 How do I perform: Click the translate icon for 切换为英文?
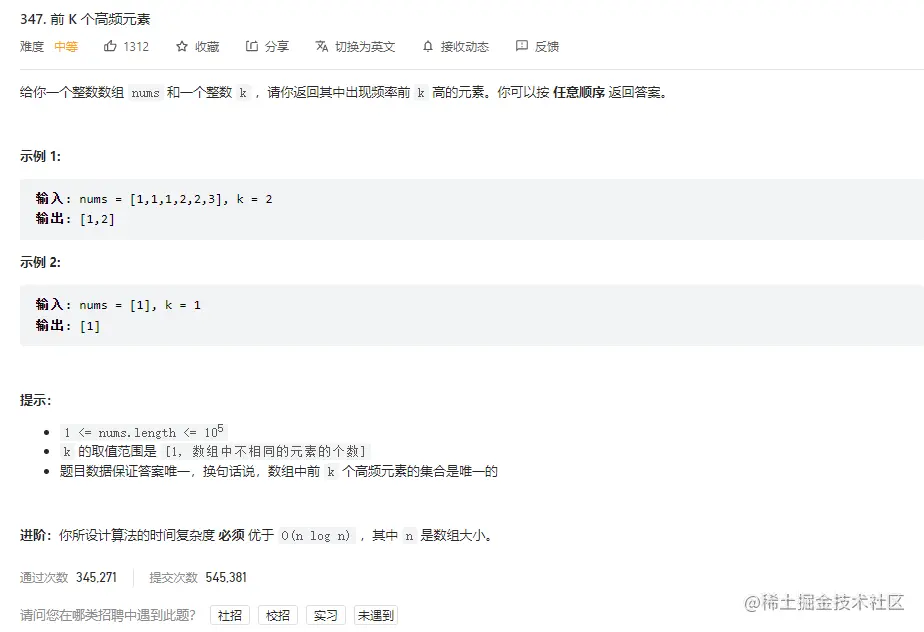point(322,46)
